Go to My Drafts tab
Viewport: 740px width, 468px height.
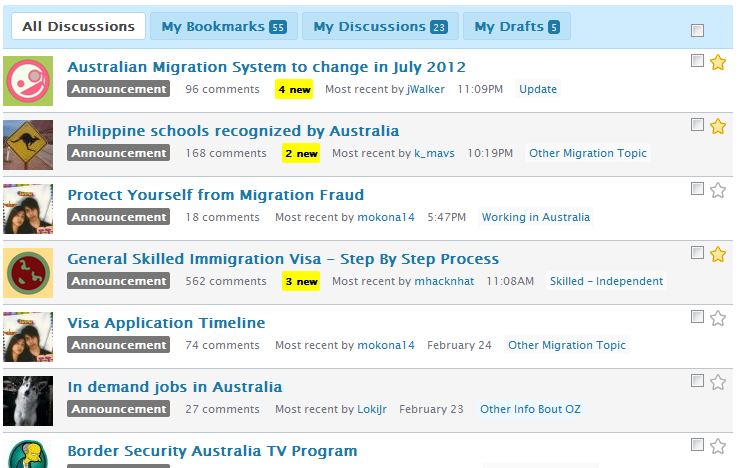[517, 26]
